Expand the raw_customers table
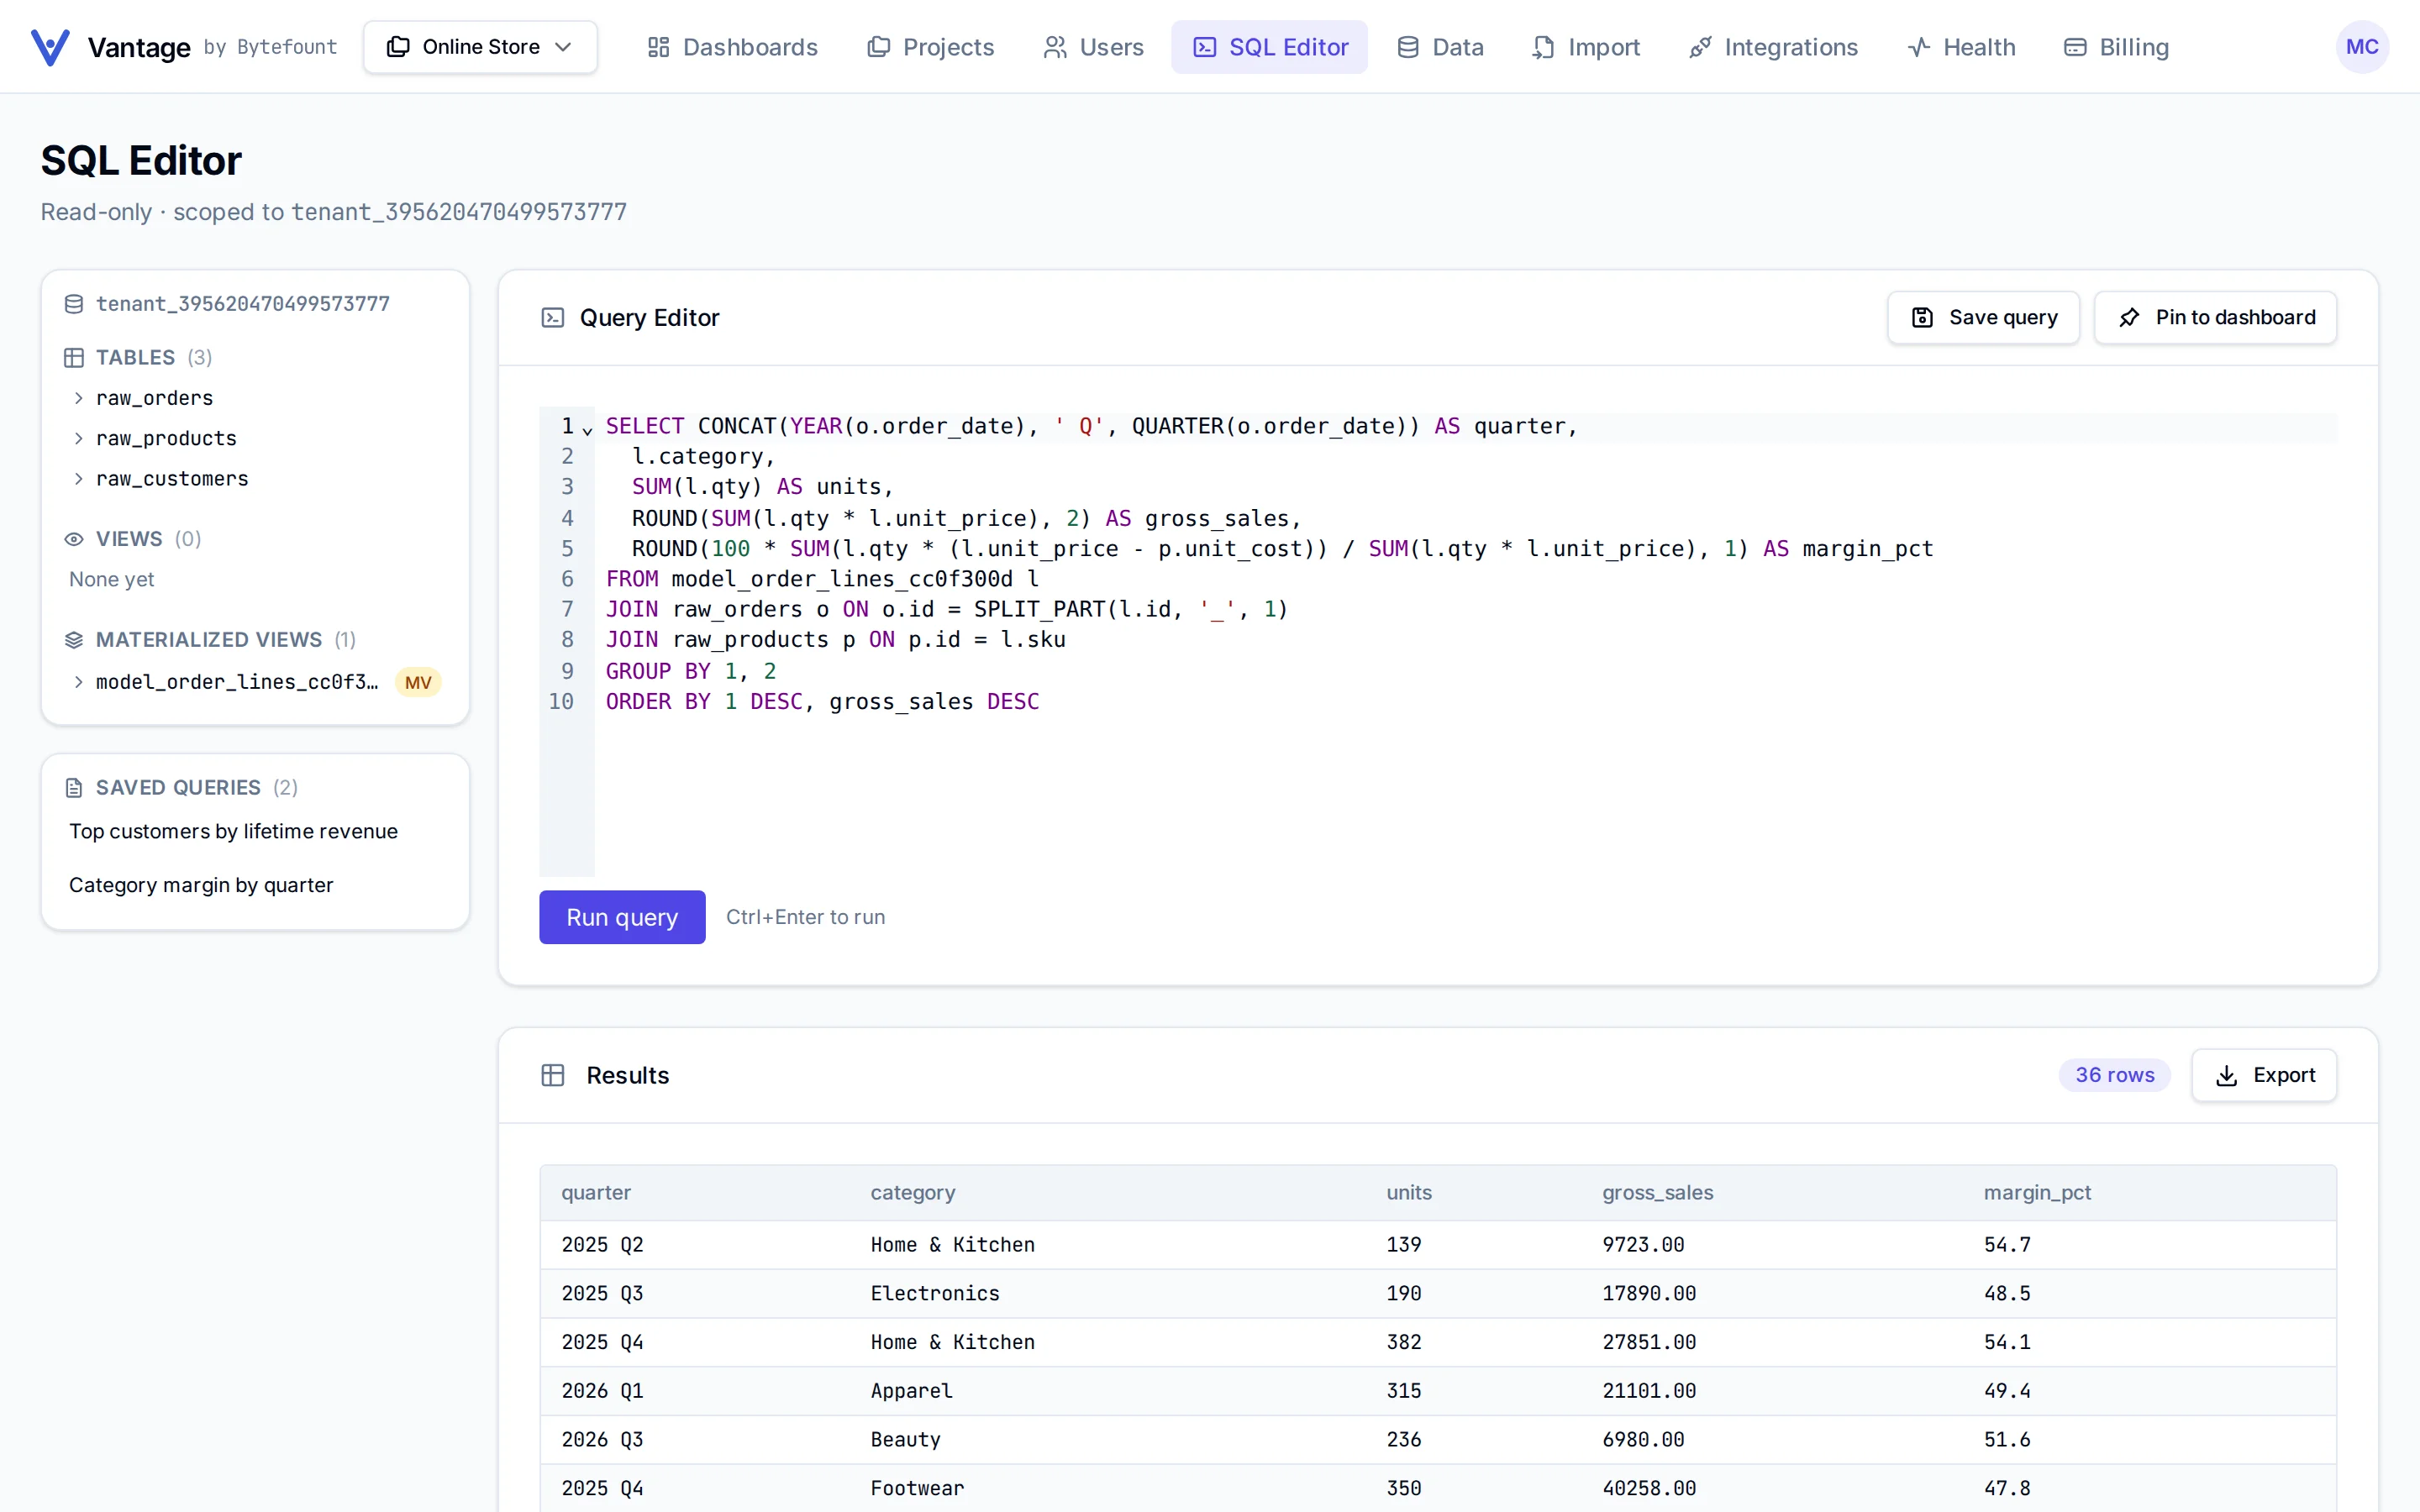 (x=78, y=479)
